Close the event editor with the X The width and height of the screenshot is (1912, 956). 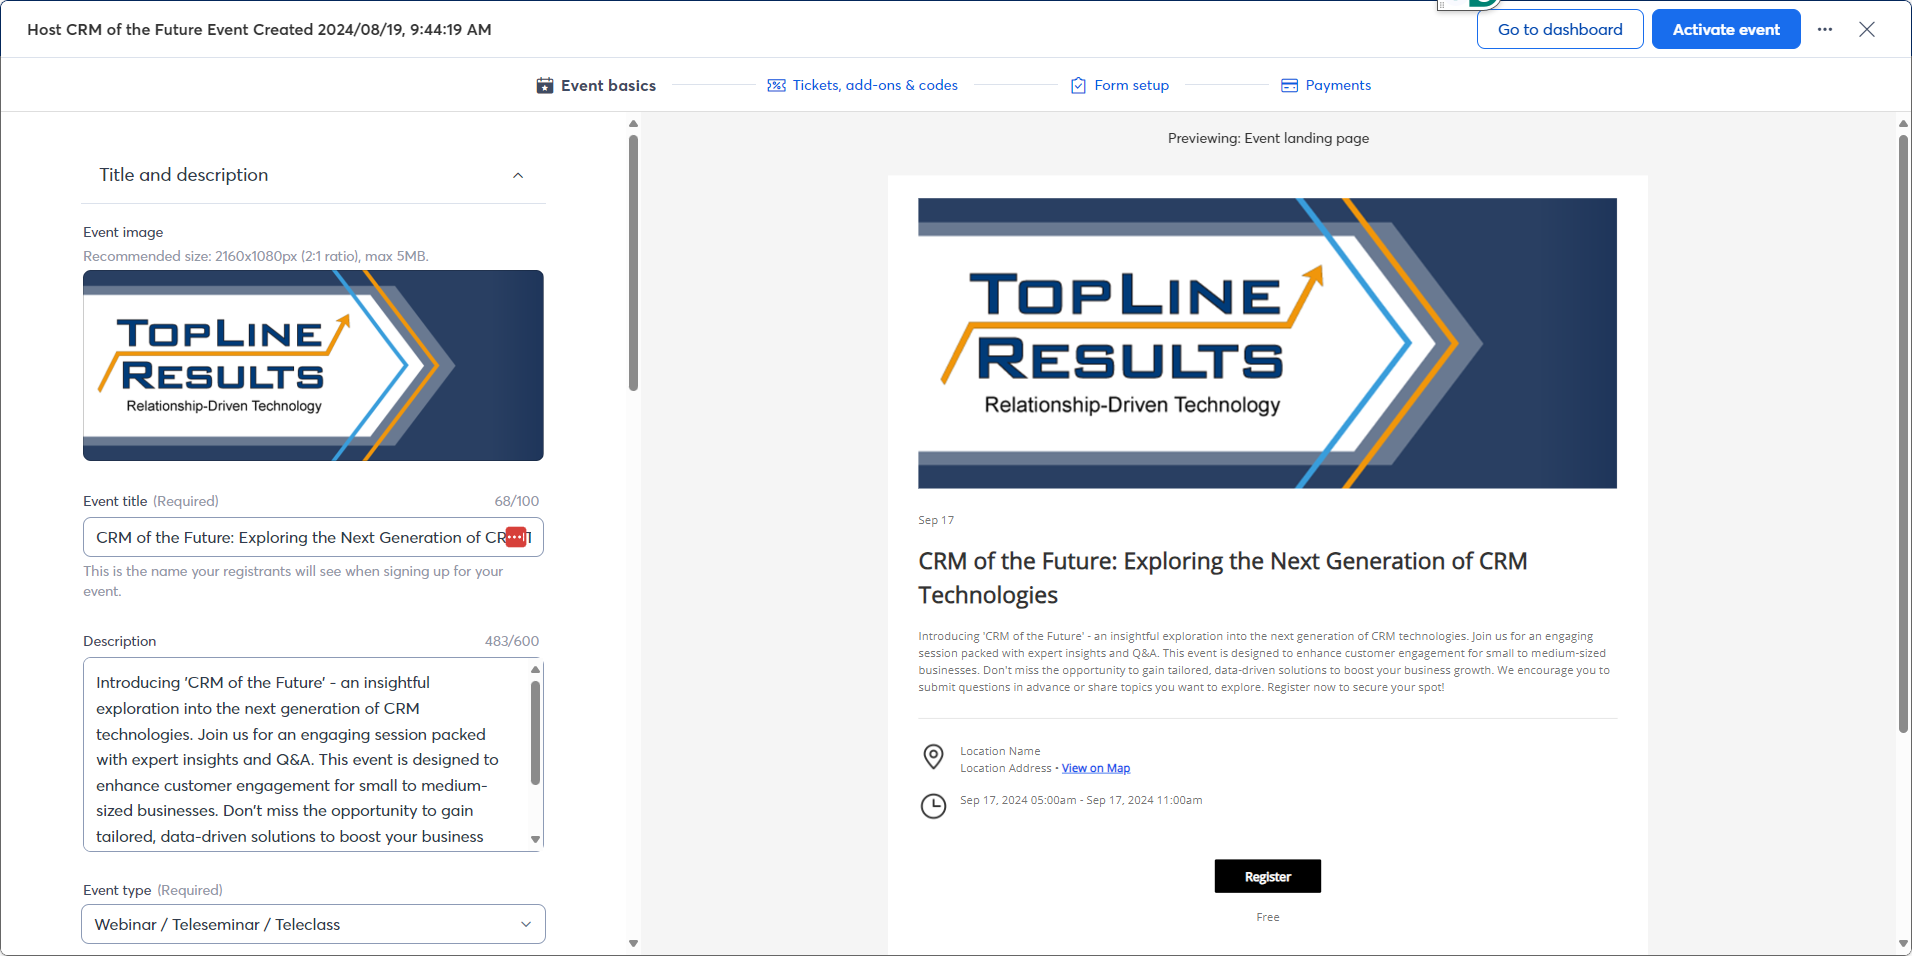tap(1867, 30)
